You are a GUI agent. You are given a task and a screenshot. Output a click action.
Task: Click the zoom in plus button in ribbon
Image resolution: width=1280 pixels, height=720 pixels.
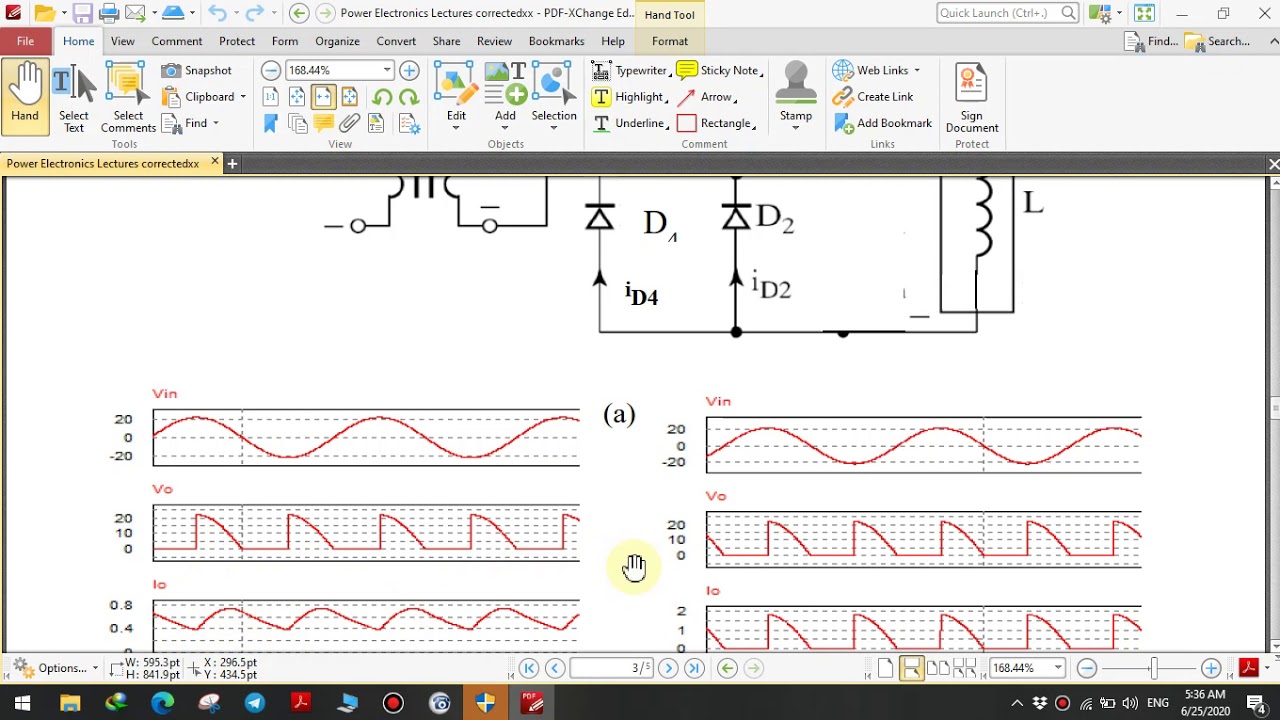[409, 70]
